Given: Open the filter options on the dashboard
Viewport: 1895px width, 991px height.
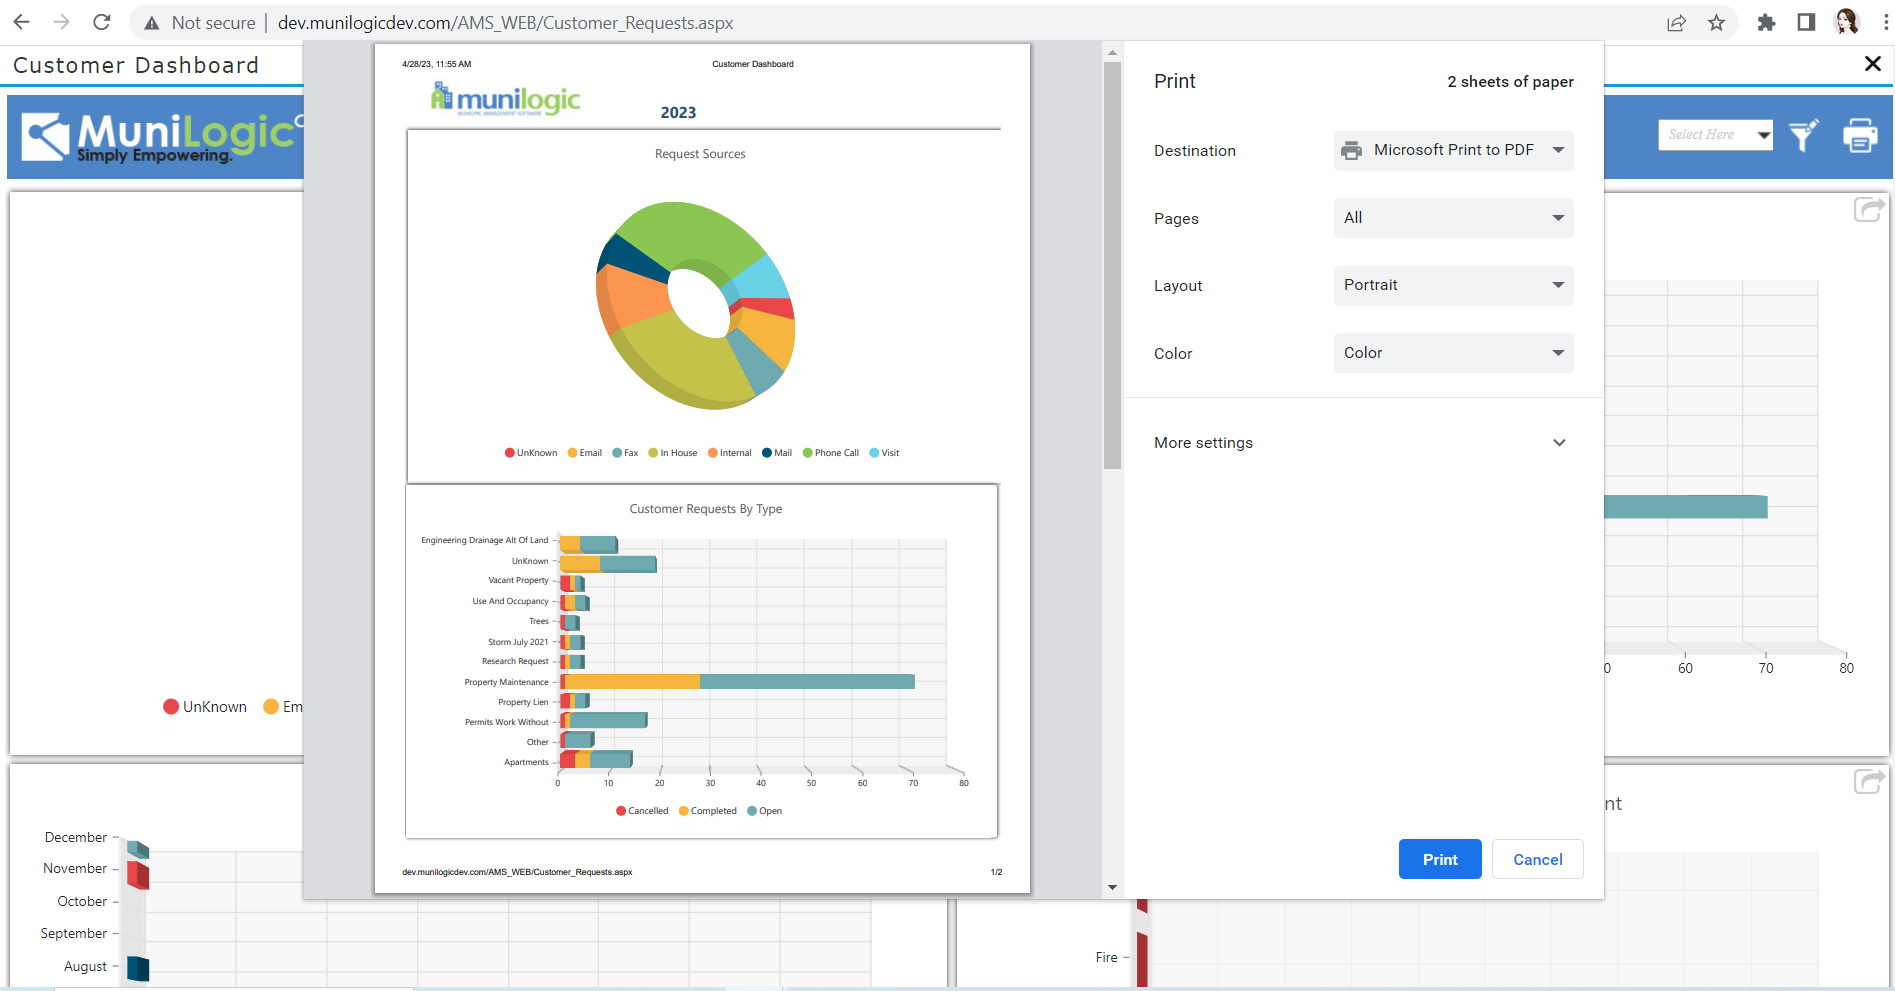Looking at the screenshot, I should (x=1803, y=134).
